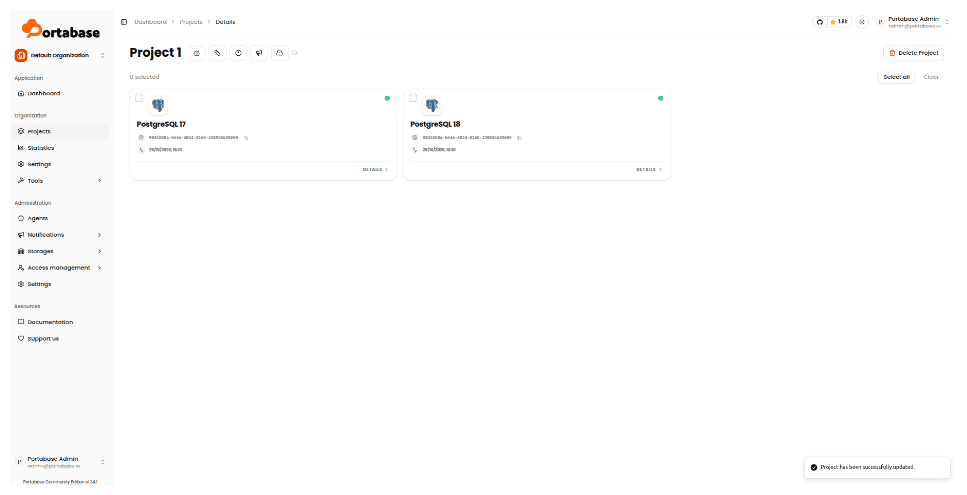Click the 0 selected label
Screen dimensions: 967x495
(144, 77)
